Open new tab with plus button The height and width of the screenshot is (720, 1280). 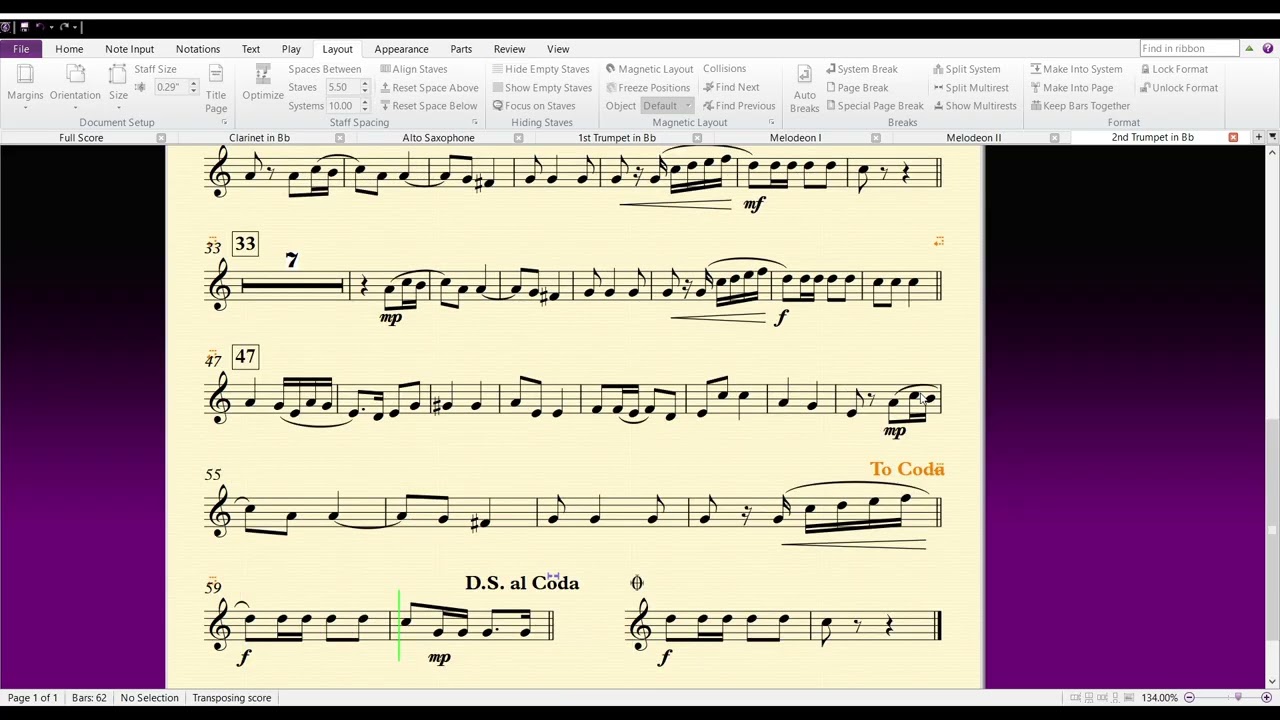1258,137
